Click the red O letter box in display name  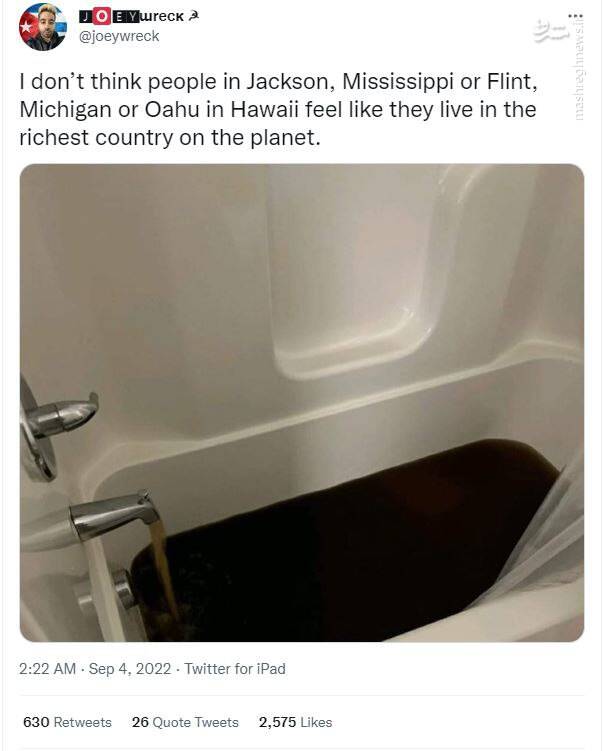click(101, 16)
